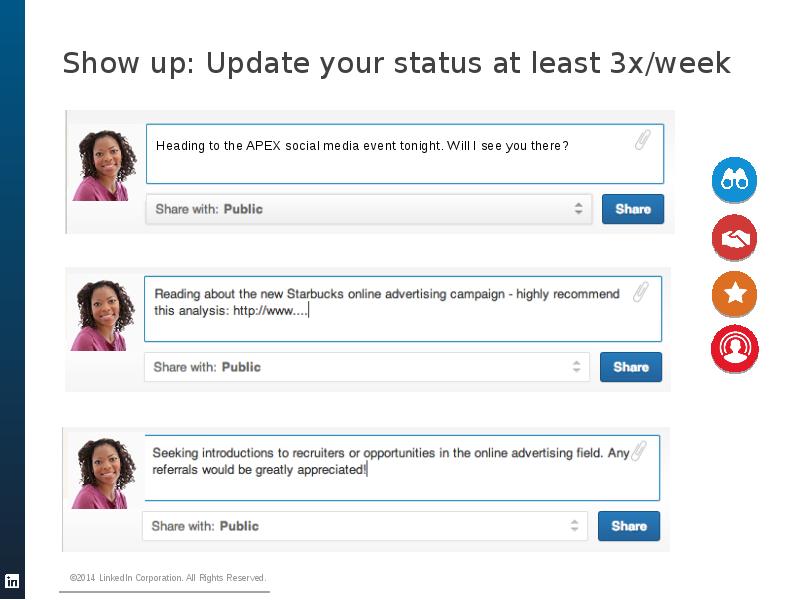Open Share with dropdown under Starbucks post
The image size is (800, 600).
pos(366,367)
